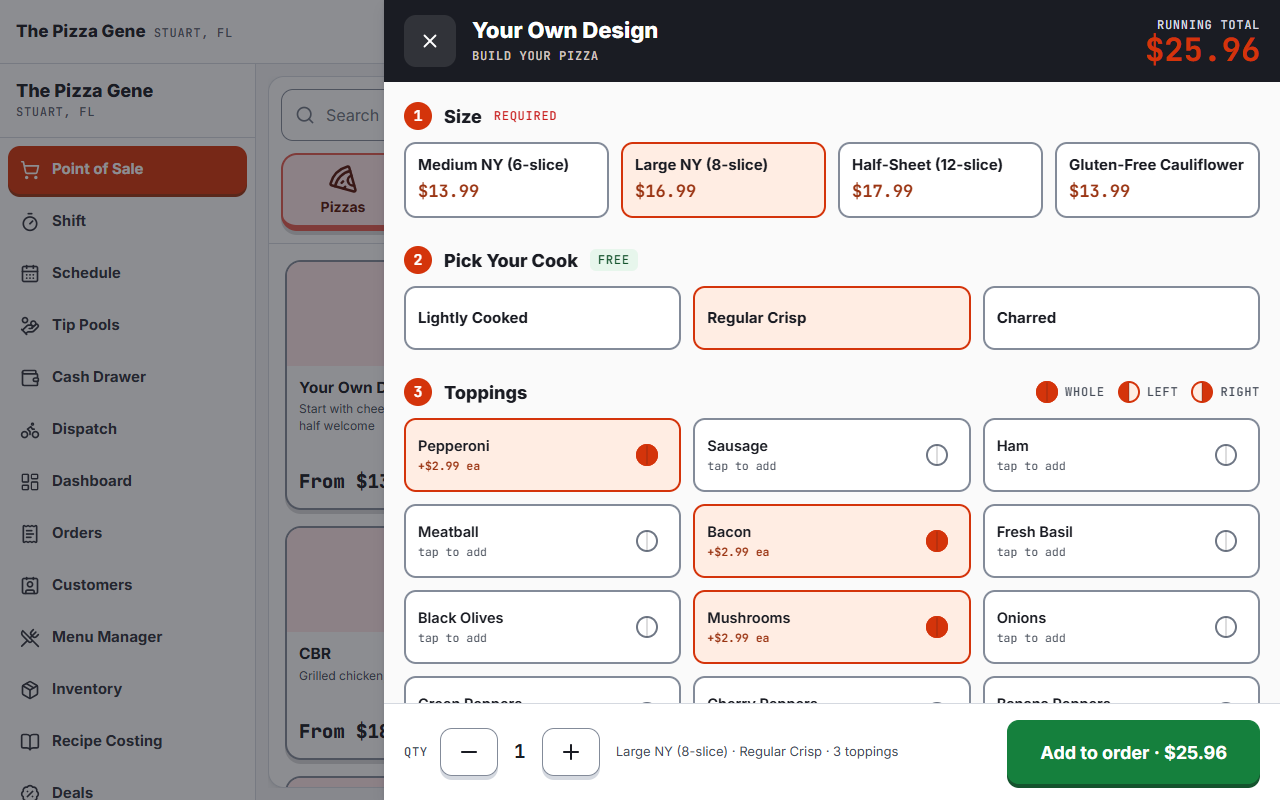Click Fresh Basil placement circle icon
1280x800 pixels.
(x=1226, y=541)
